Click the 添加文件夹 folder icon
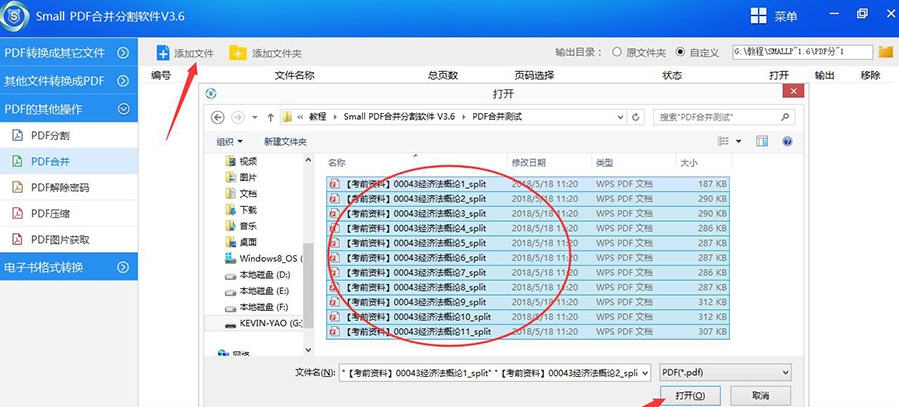 pyautogui.click(x=237, y=53)
